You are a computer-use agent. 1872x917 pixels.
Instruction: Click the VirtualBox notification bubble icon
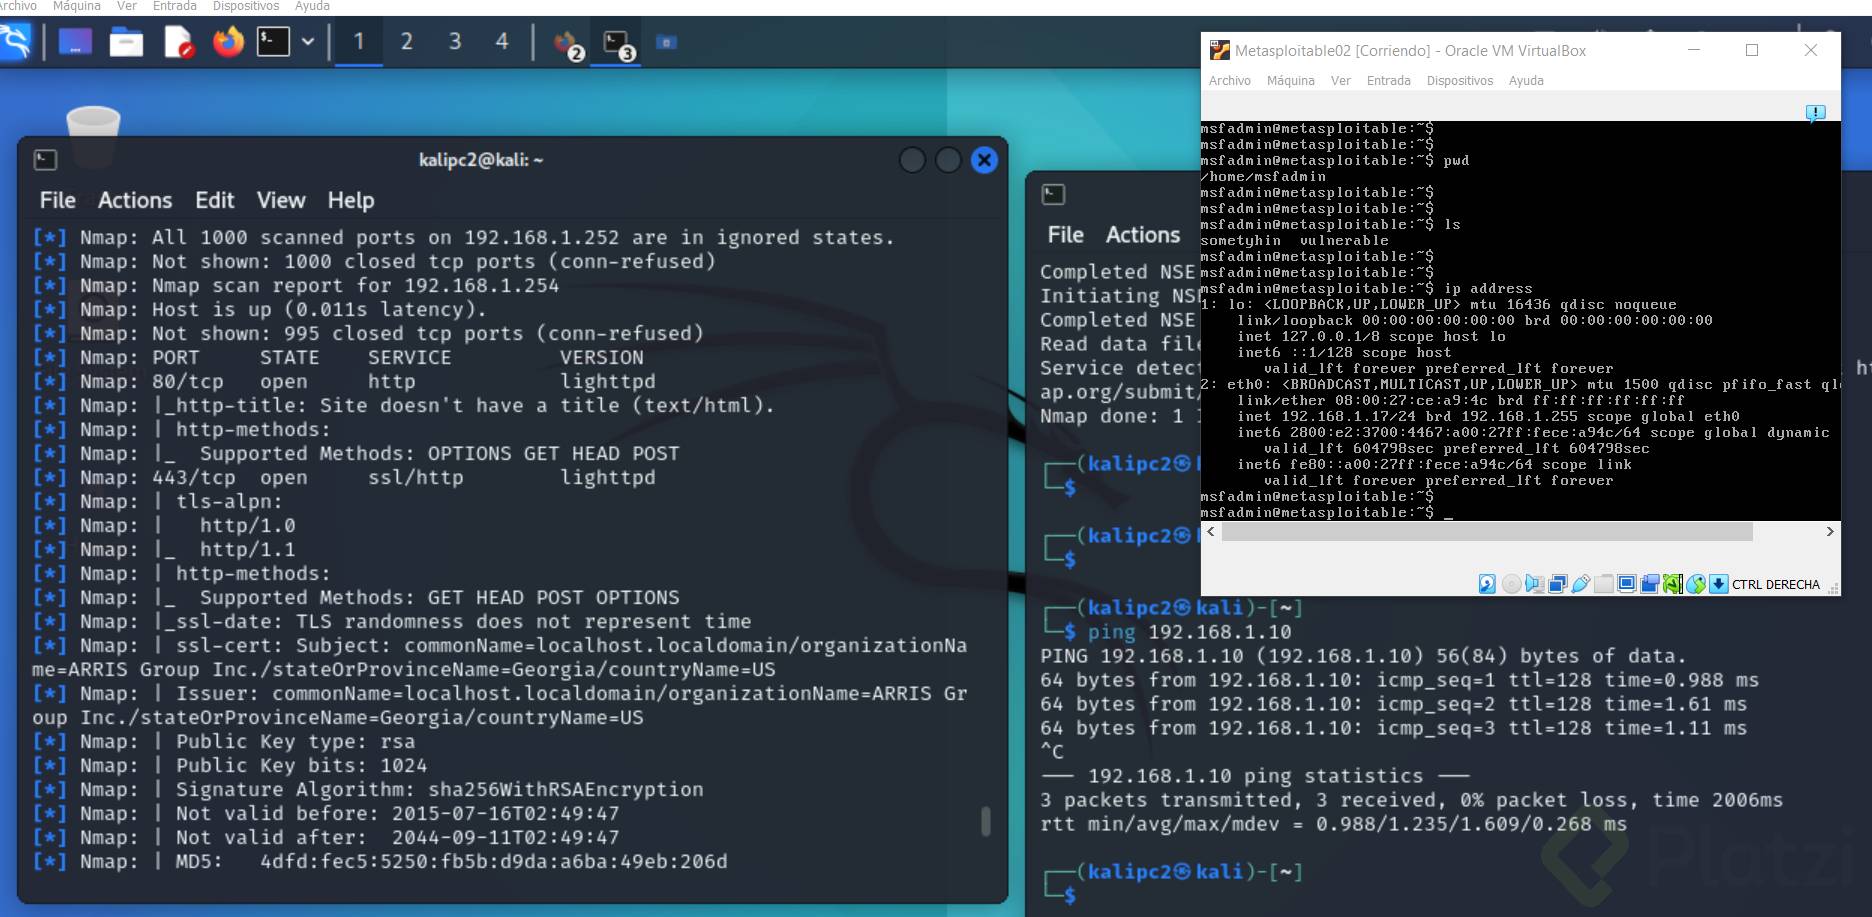(x=1816, y=113)
